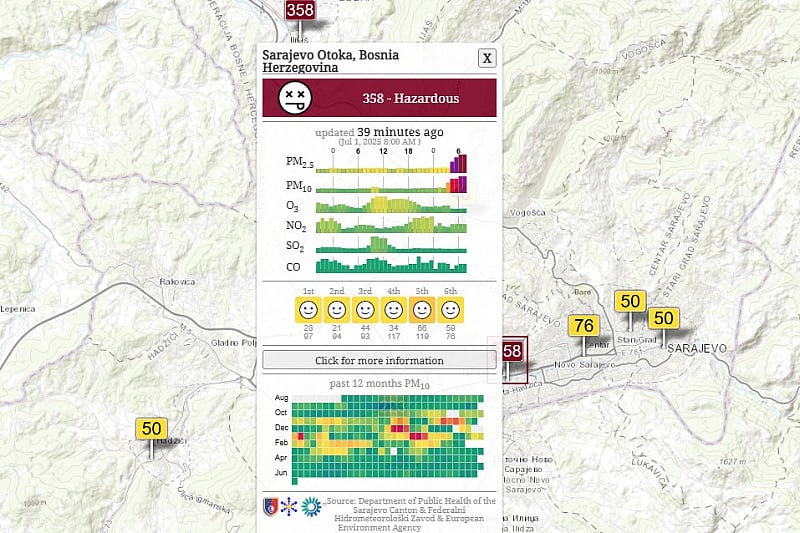Viewport: 800px width, 533px height.
Task: Close the Sarajevo Otoka popup
Action: click(x=487, y=58)
